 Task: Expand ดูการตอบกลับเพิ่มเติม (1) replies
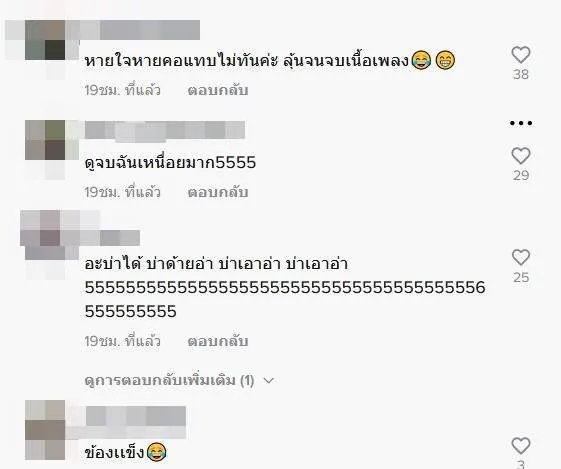169,380
